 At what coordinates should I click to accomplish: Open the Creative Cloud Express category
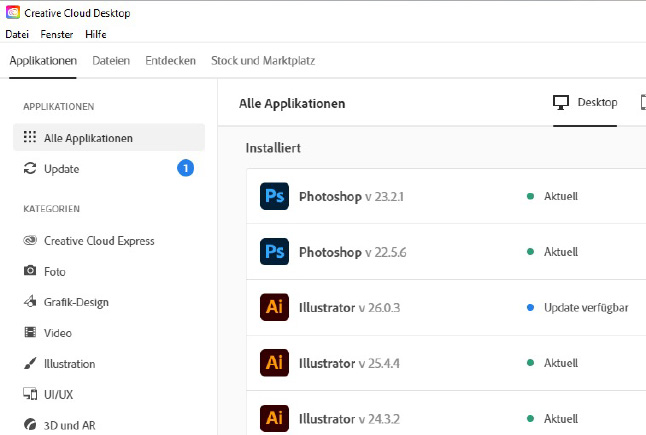coord(99,241)
